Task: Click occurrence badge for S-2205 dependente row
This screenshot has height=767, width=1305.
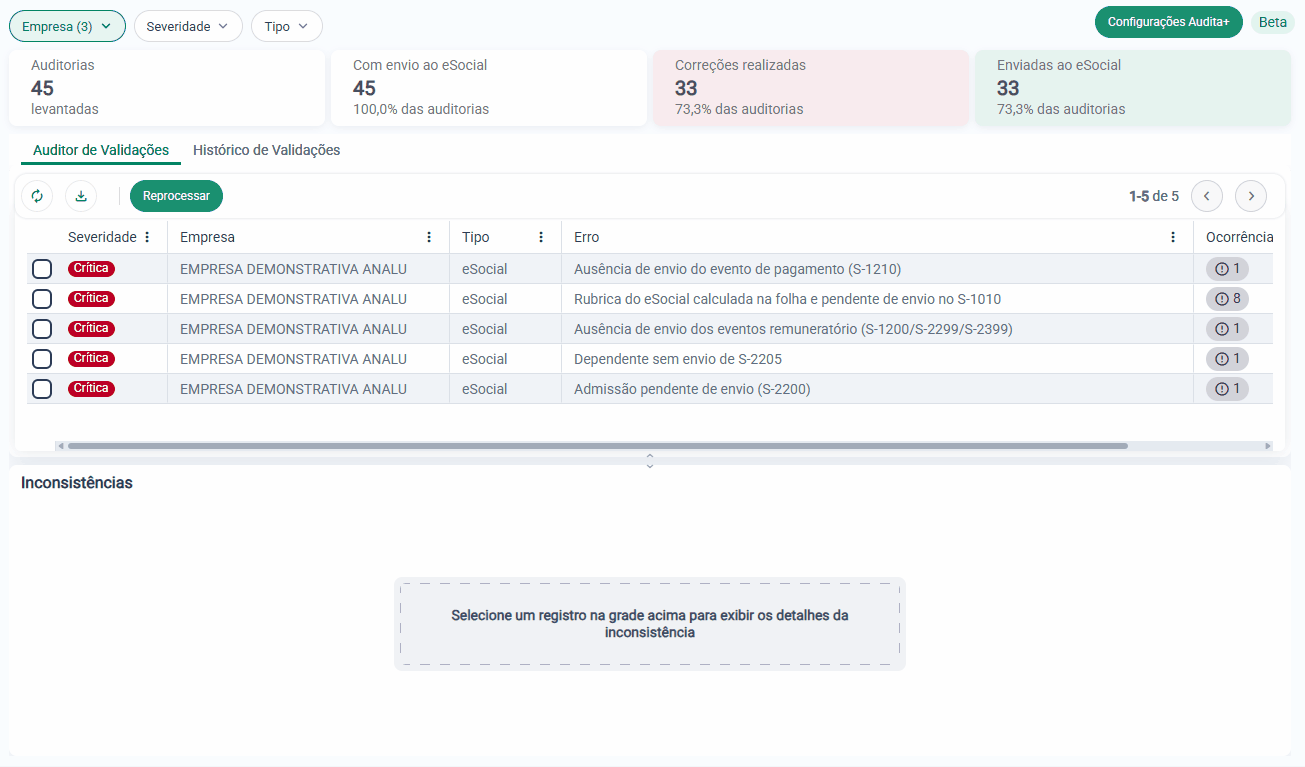Action: coord(1227,358)
